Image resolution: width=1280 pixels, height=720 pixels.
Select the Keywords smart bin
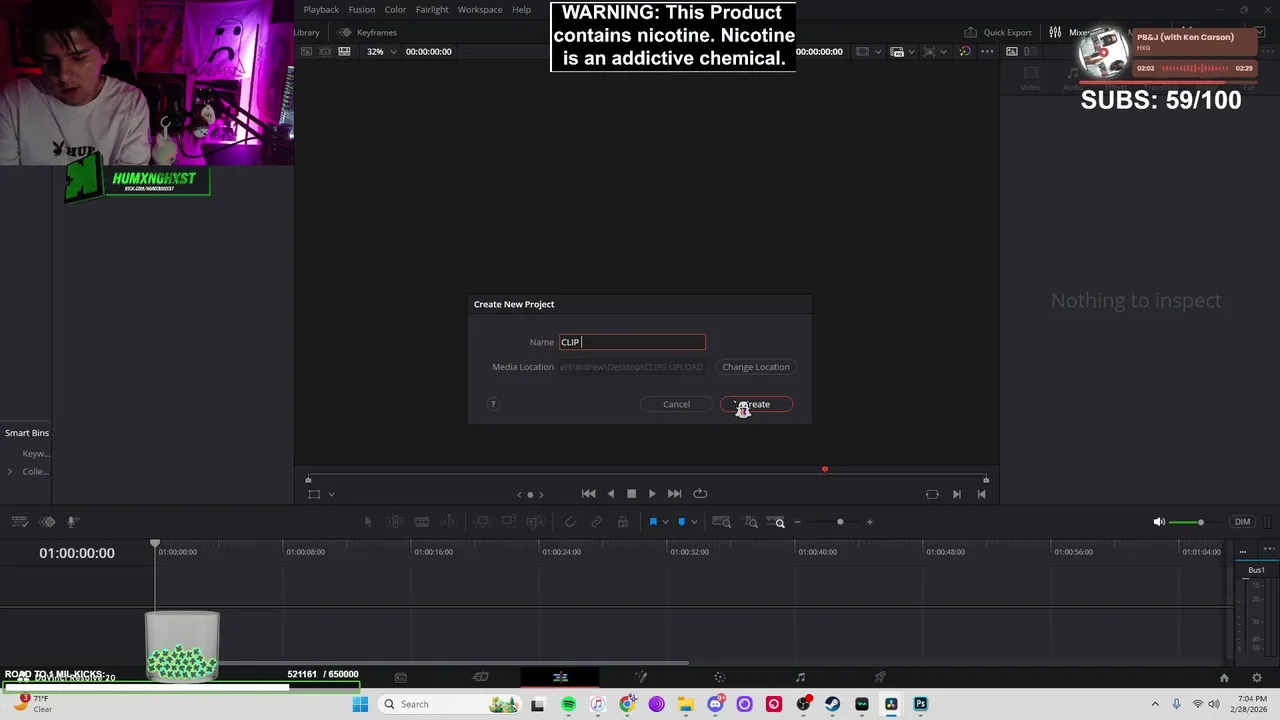[36, 454]
